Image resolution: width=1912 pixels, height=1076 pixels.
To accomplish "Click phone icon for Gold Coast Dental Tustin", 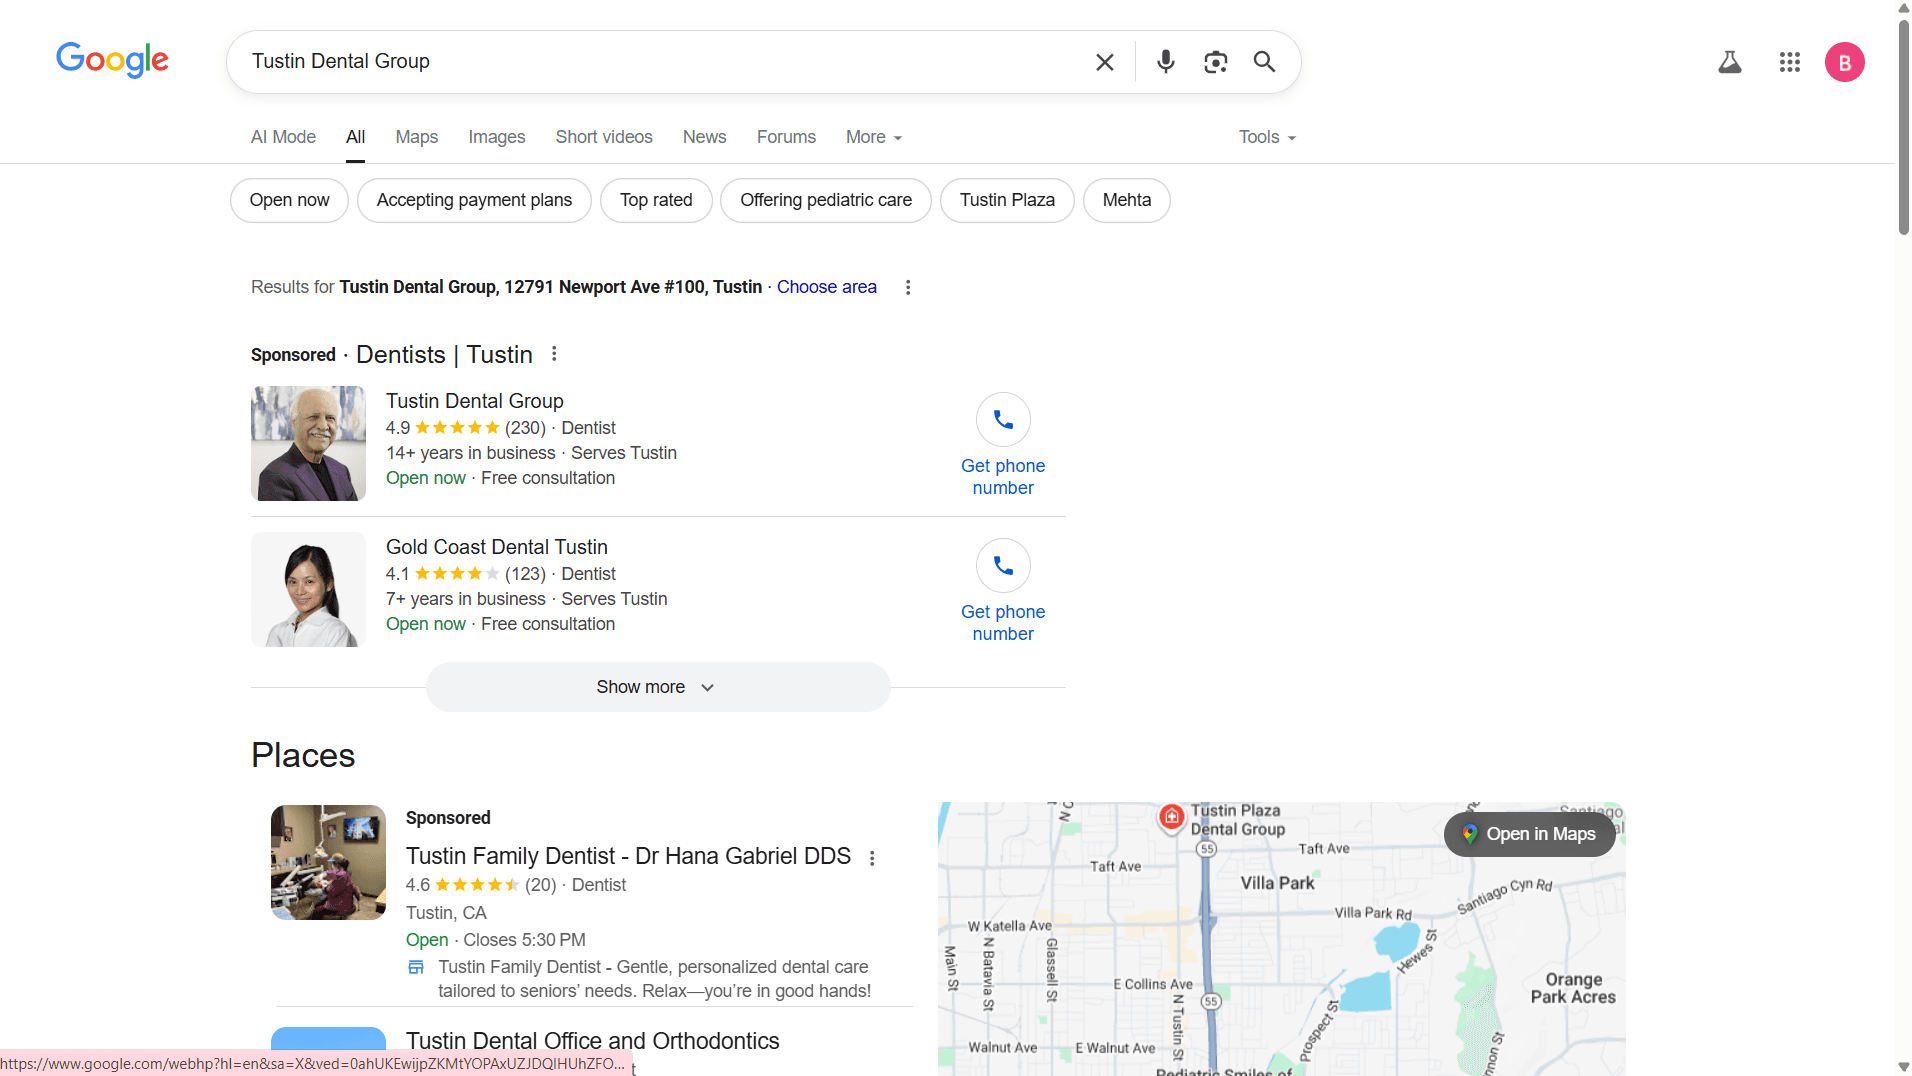I will 1003,565.
